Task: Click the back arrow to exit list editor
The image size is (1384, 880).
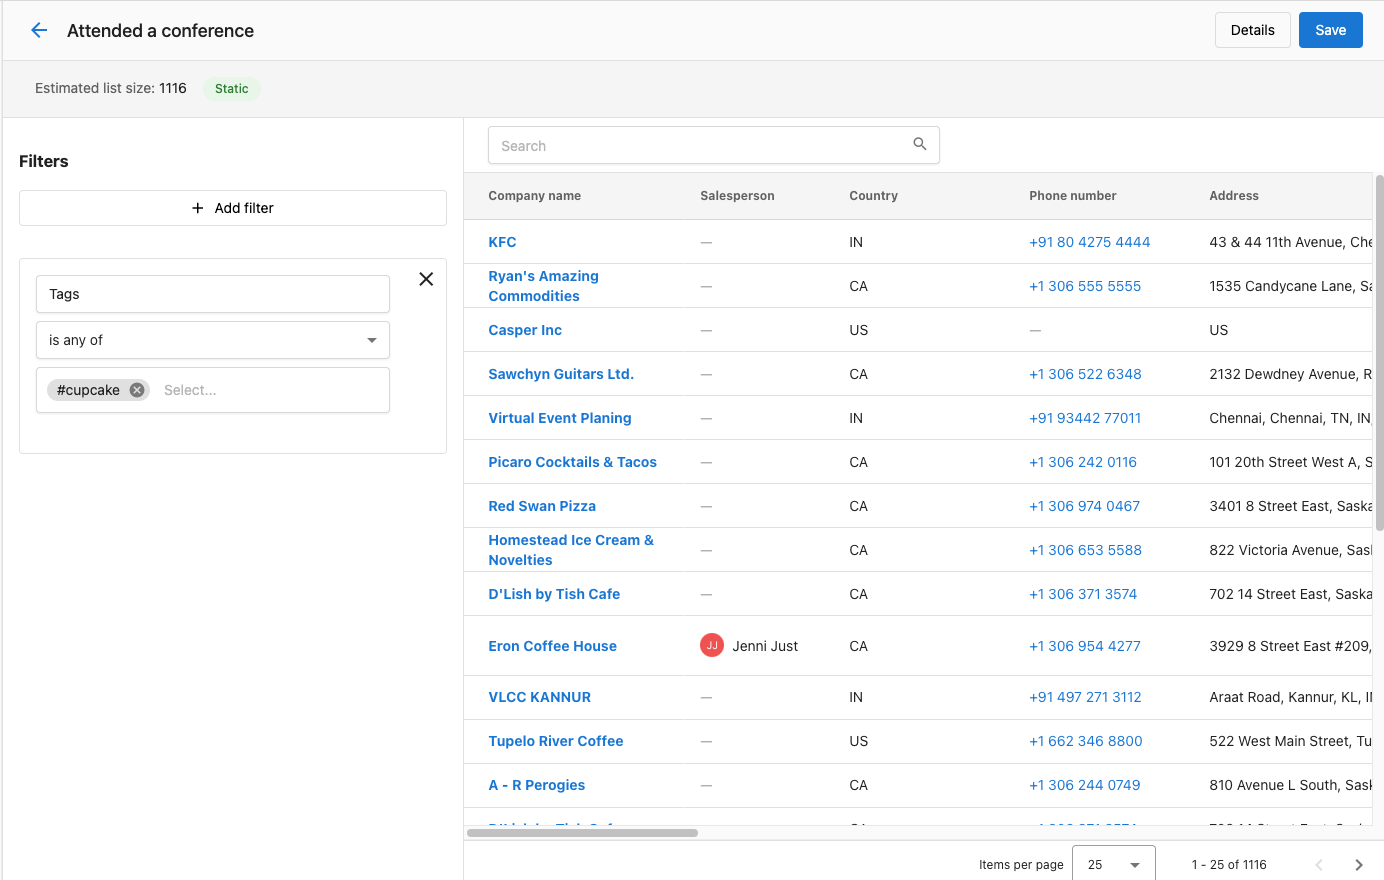Action: click(38, 30)
